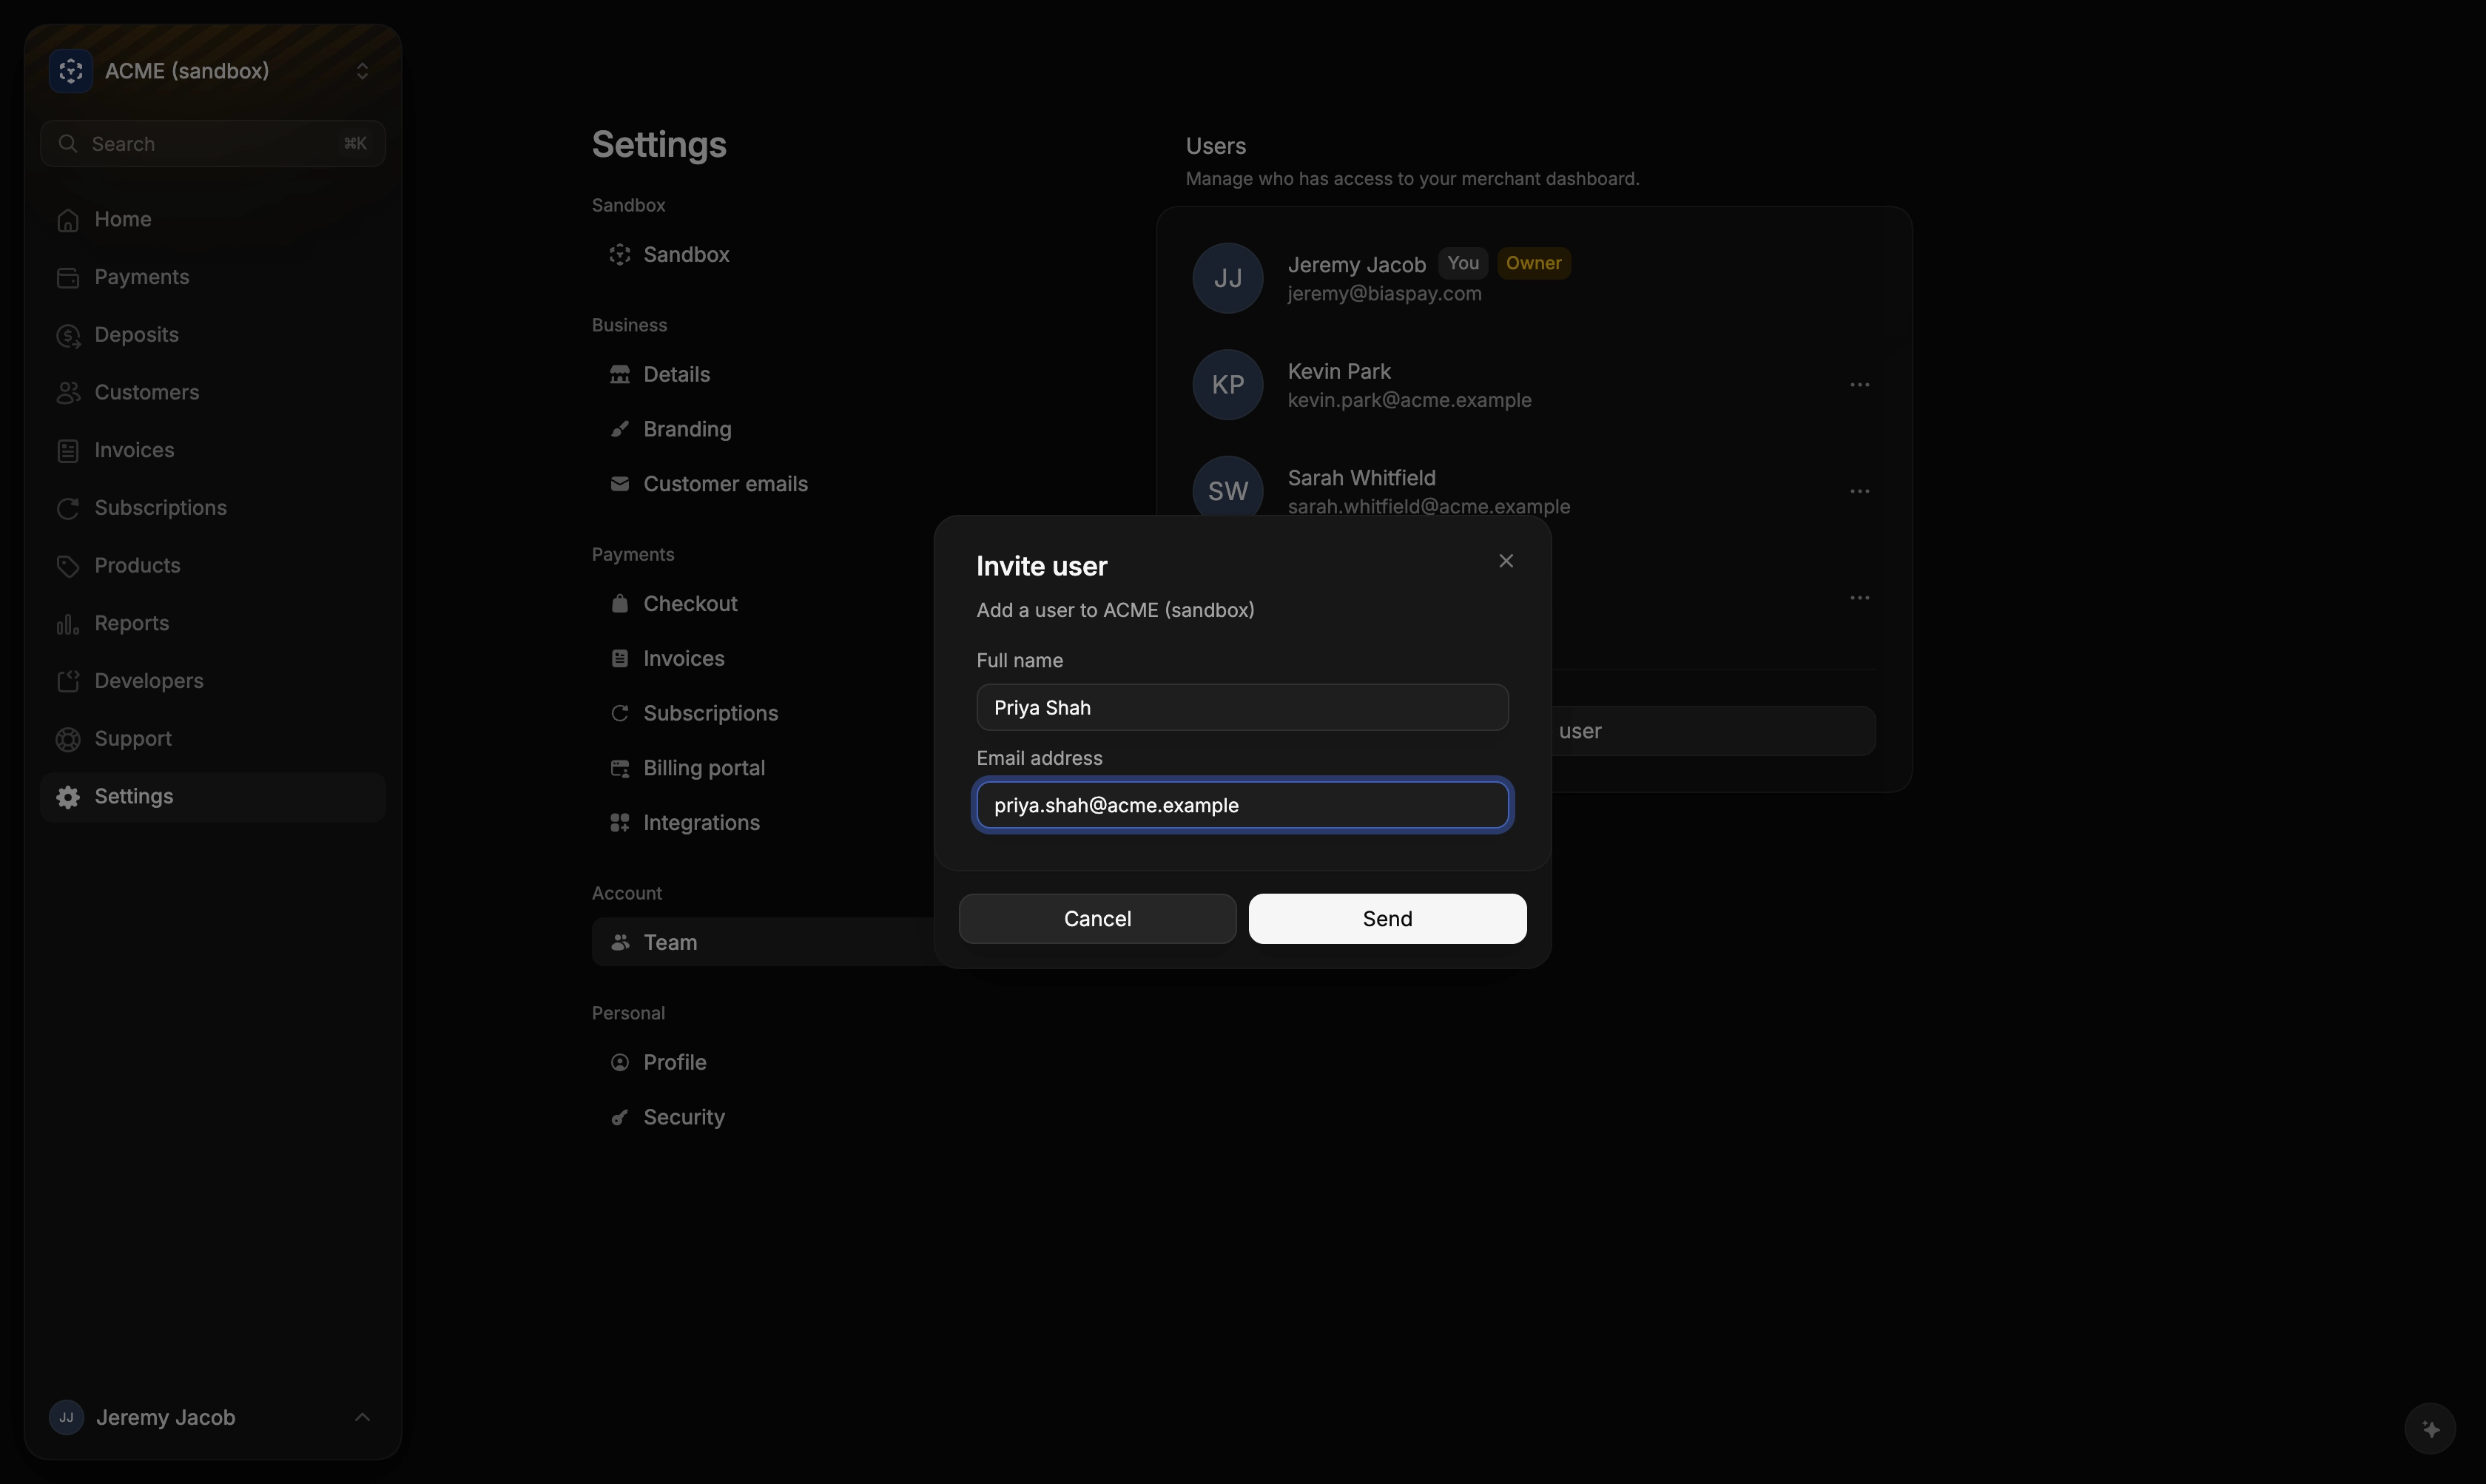Open Home in the sidebar
This screenshot has height=1484, width=2486.
click(x=212, y=219)
